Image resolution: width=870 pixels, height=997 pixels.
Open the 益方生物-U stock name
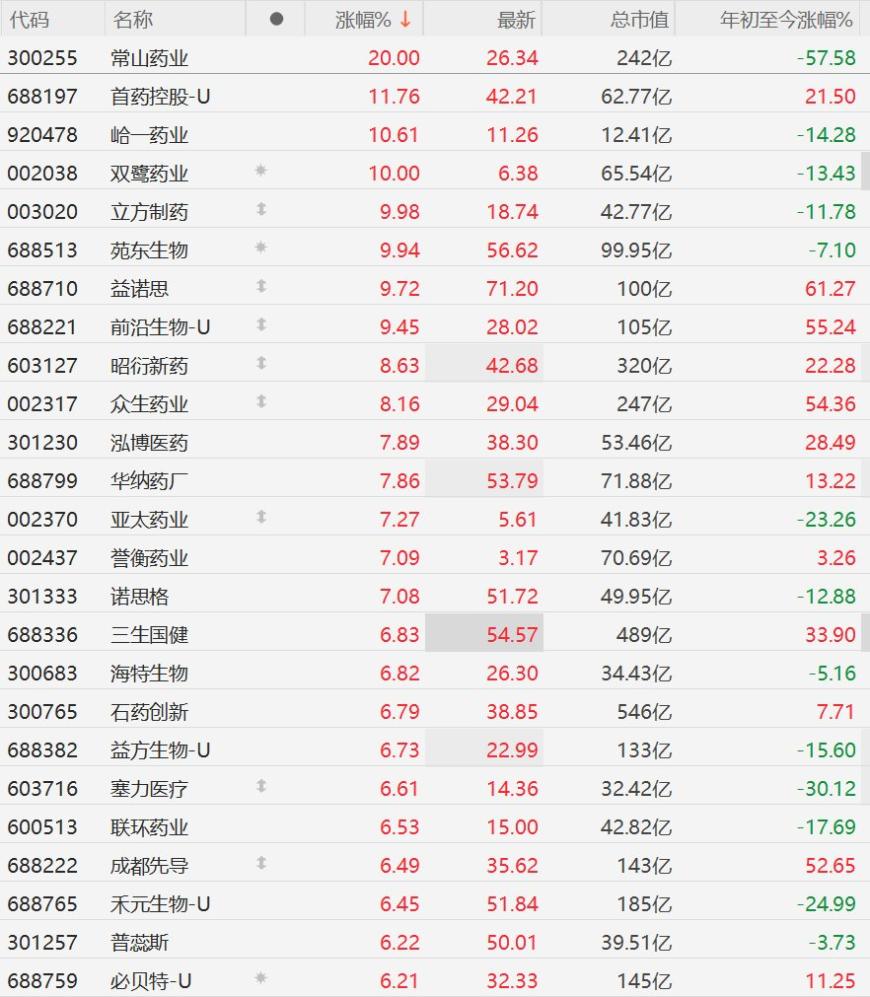(160, 750)
